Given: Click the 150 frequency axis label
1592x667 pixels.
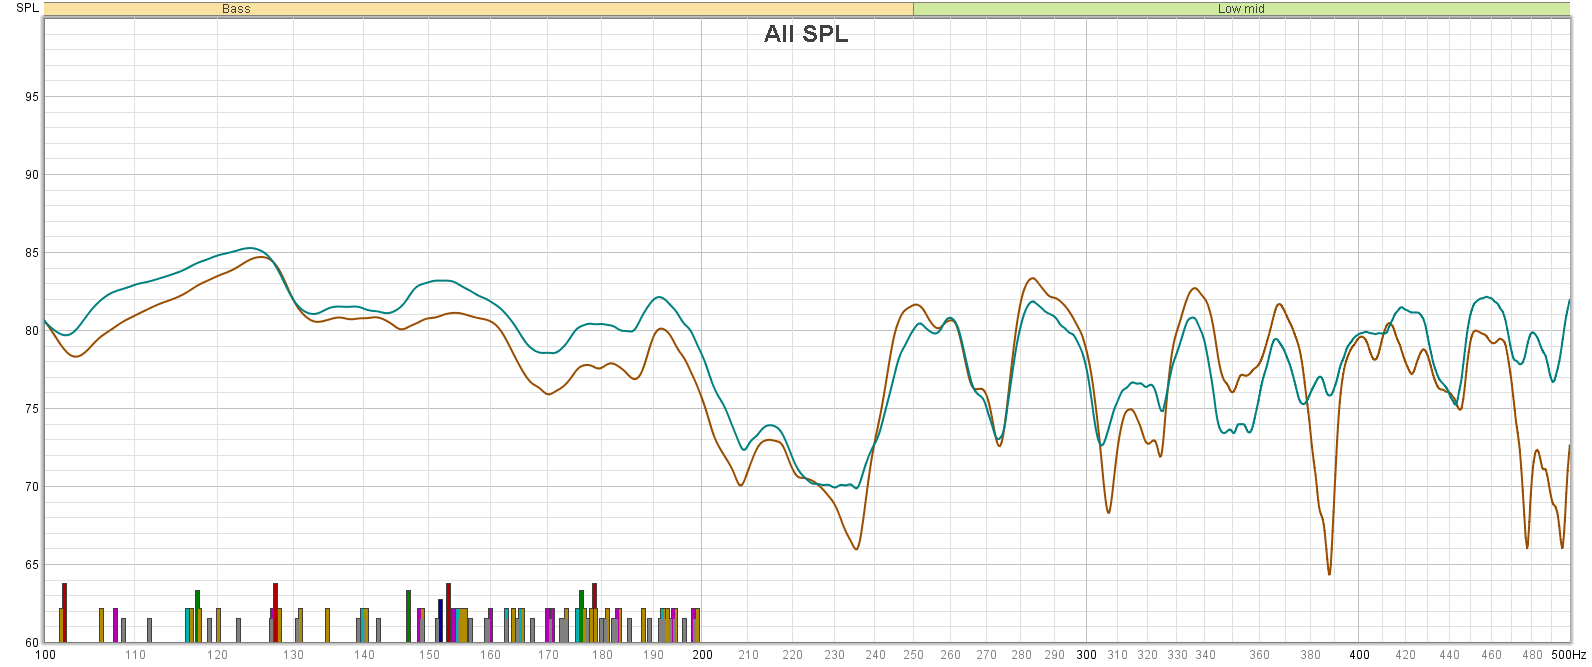Looking at the screenshot, I should click(x=429, y=655).
